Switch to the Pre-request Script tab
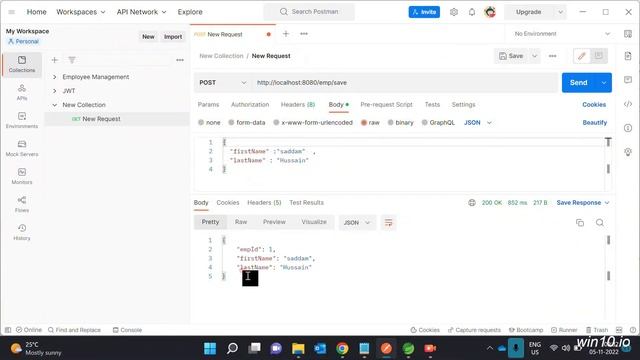This screenshot has height=360, width=640. coord(386,104)
